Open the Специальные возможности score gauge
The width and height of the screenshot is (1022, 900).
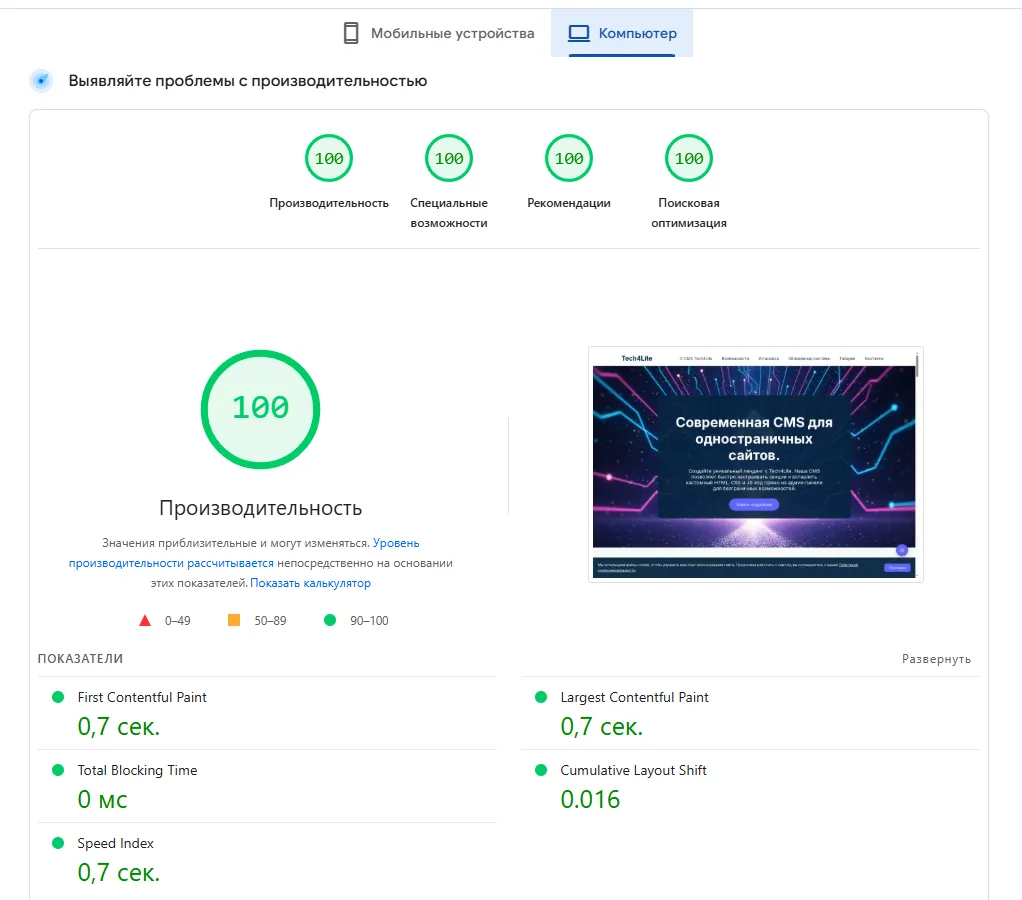449,159
